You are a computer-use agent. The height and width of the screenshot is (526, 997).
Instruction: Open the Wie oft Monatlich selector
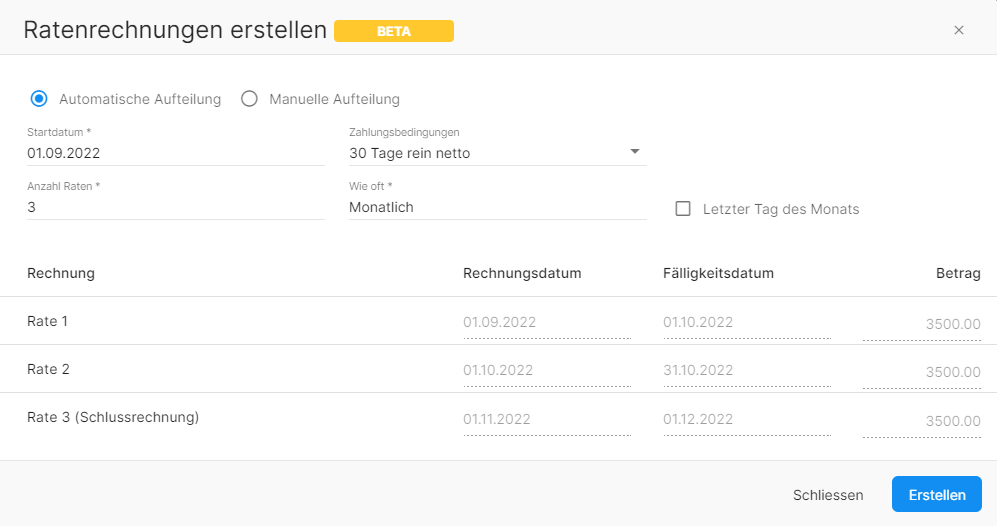click(497, 207)
